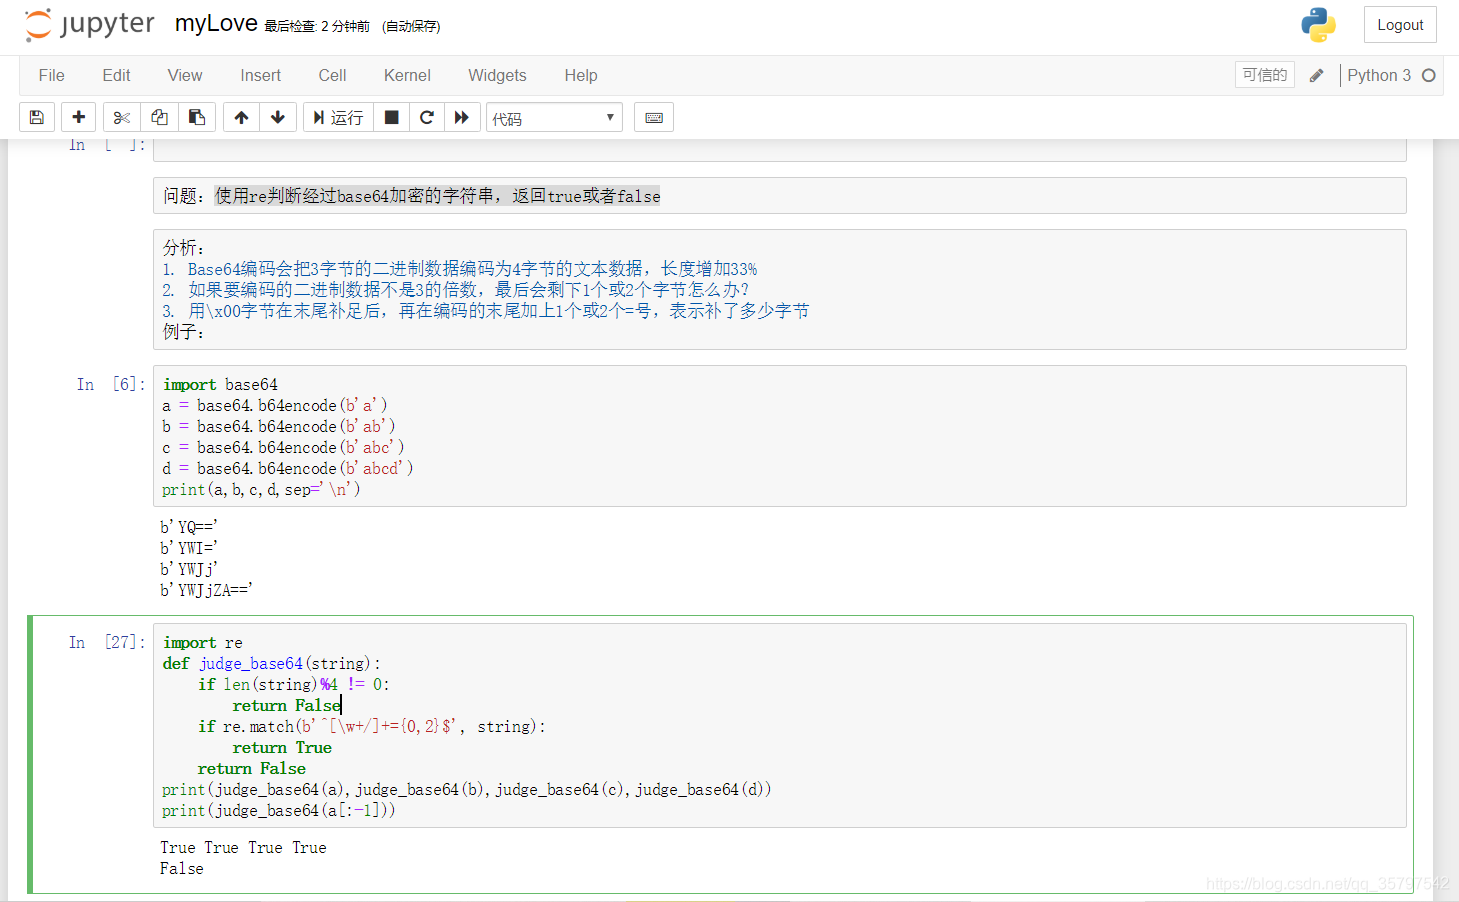Screen dimensions: 1459x902
Task: Click the 最后检查 checkpoint status text
Action: 317,26
